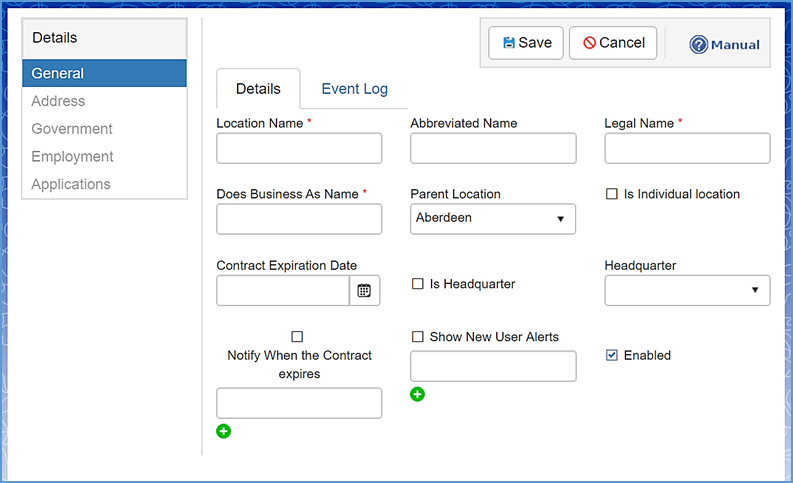Select Employment from the Details sidebar
This screenshot has height=483, width=793.
coord(72,157)
